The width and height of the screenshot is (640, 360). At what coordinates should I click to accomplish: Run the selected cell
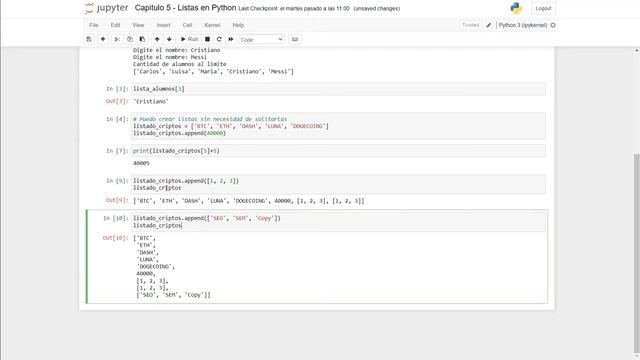click(x=189, y=39)
